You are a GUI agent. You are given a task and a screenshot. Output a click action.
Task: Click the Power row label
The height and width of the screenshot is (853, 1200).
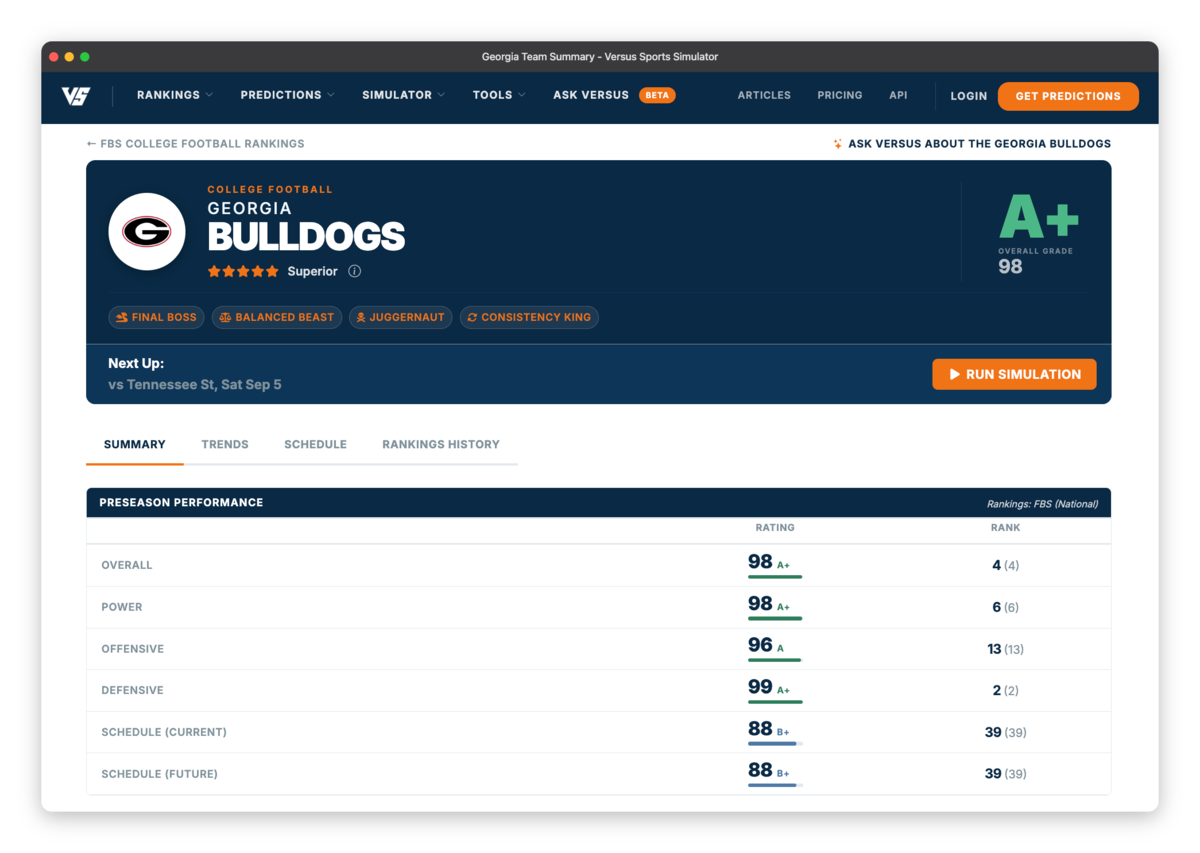click(x=122, y=607)
